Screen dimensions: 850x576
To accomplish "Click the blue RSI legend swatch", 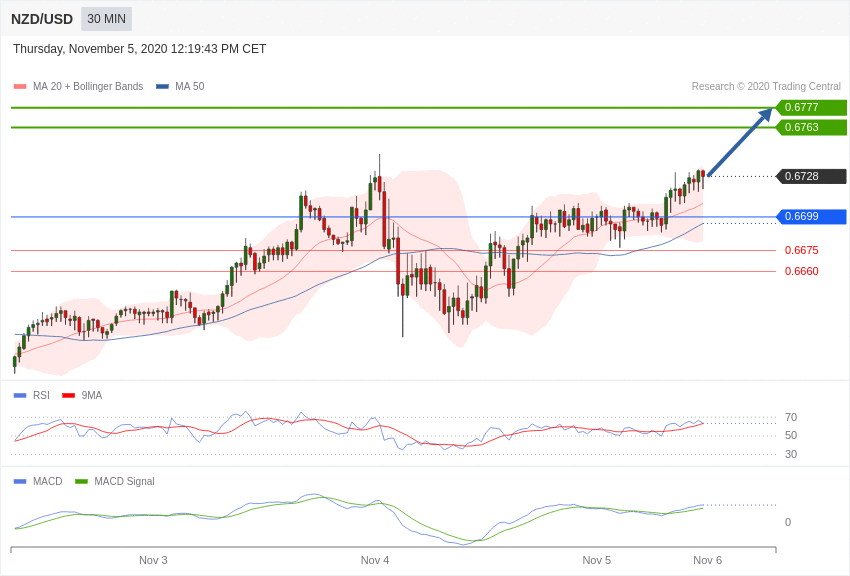I will click(x=20, y=396).
